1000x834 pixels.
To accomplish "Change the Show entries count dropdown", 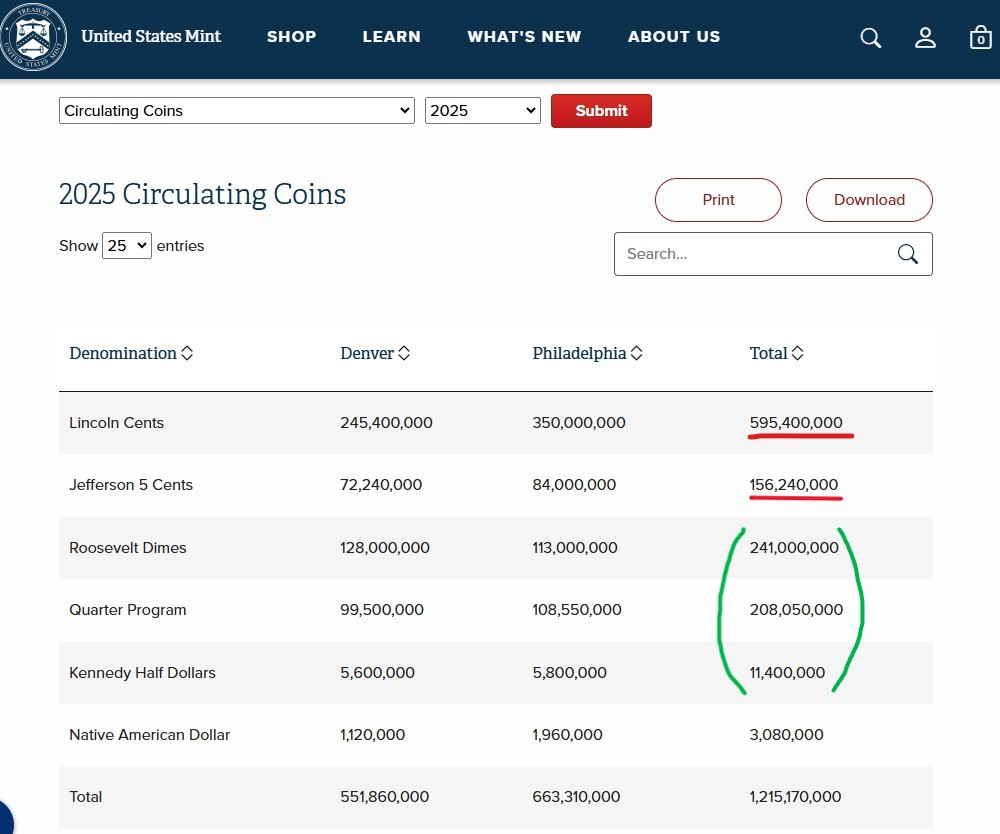I will click(x=126, y=246).
